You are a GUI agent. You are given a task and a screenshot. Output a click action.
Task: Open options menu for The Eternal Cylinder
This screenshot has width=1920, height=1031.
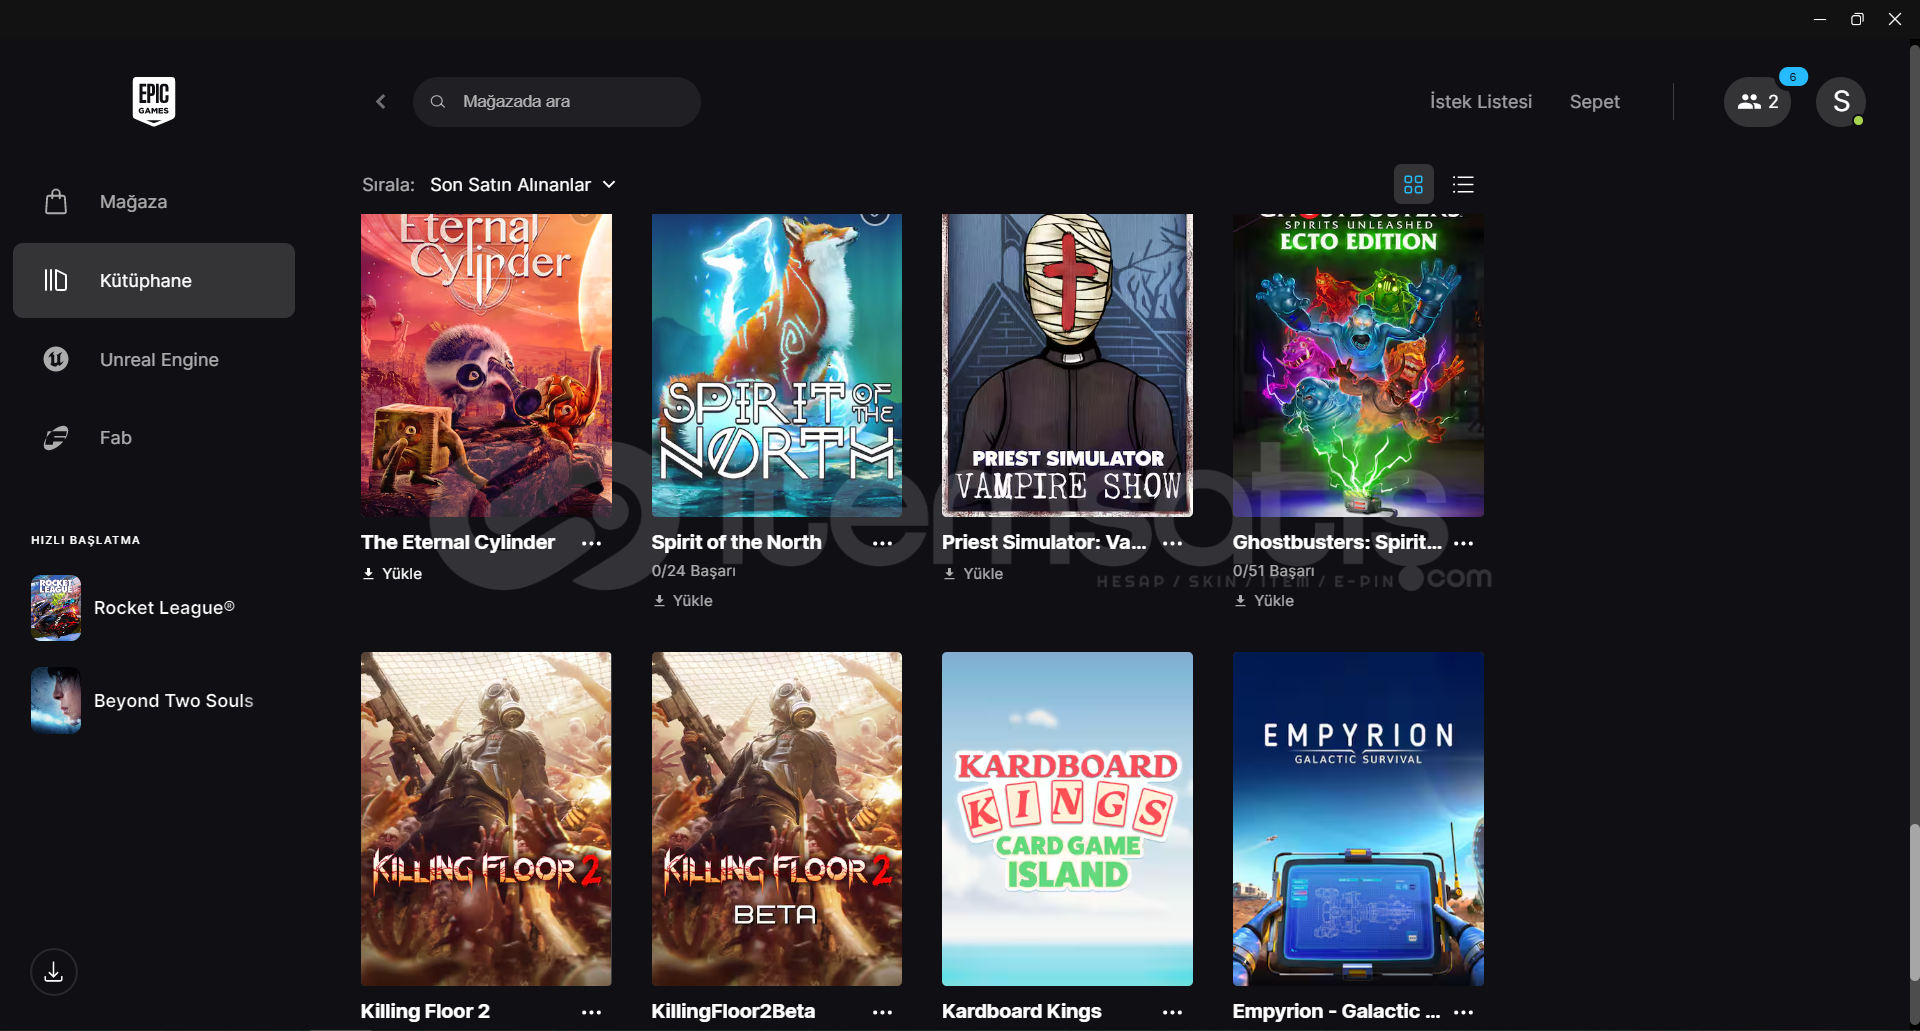click(x=592, y=543)
